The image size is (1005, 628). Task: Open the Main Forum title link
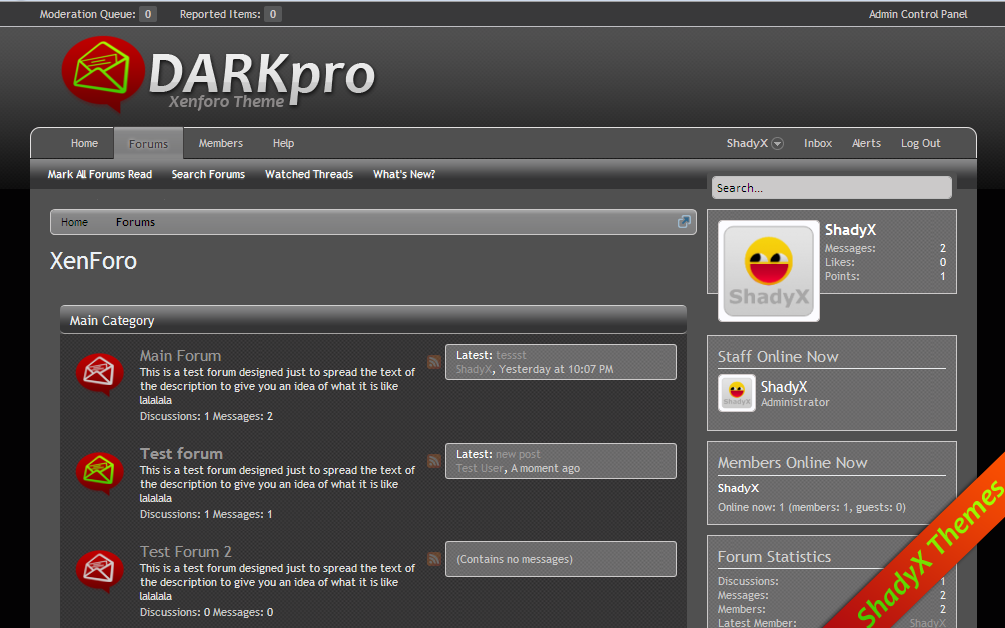[x=181, y=356]
